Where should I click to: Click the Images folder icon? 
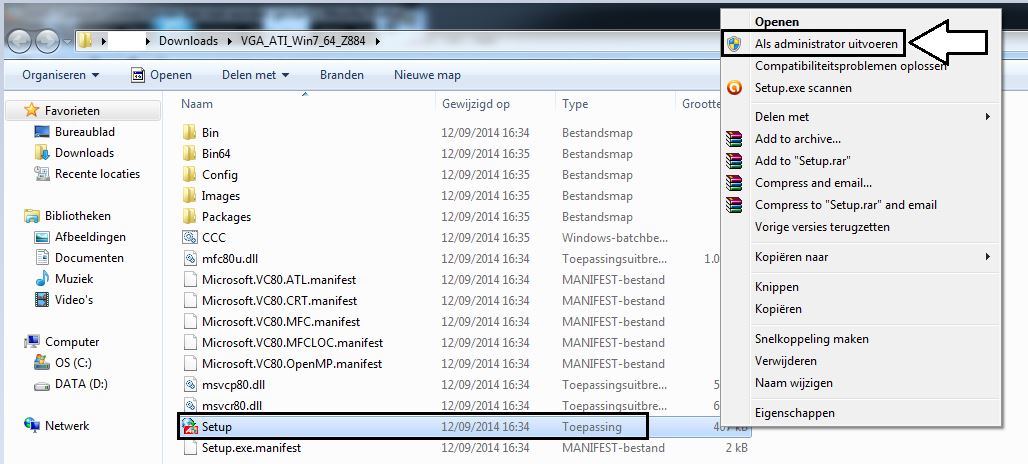(189, 195)
